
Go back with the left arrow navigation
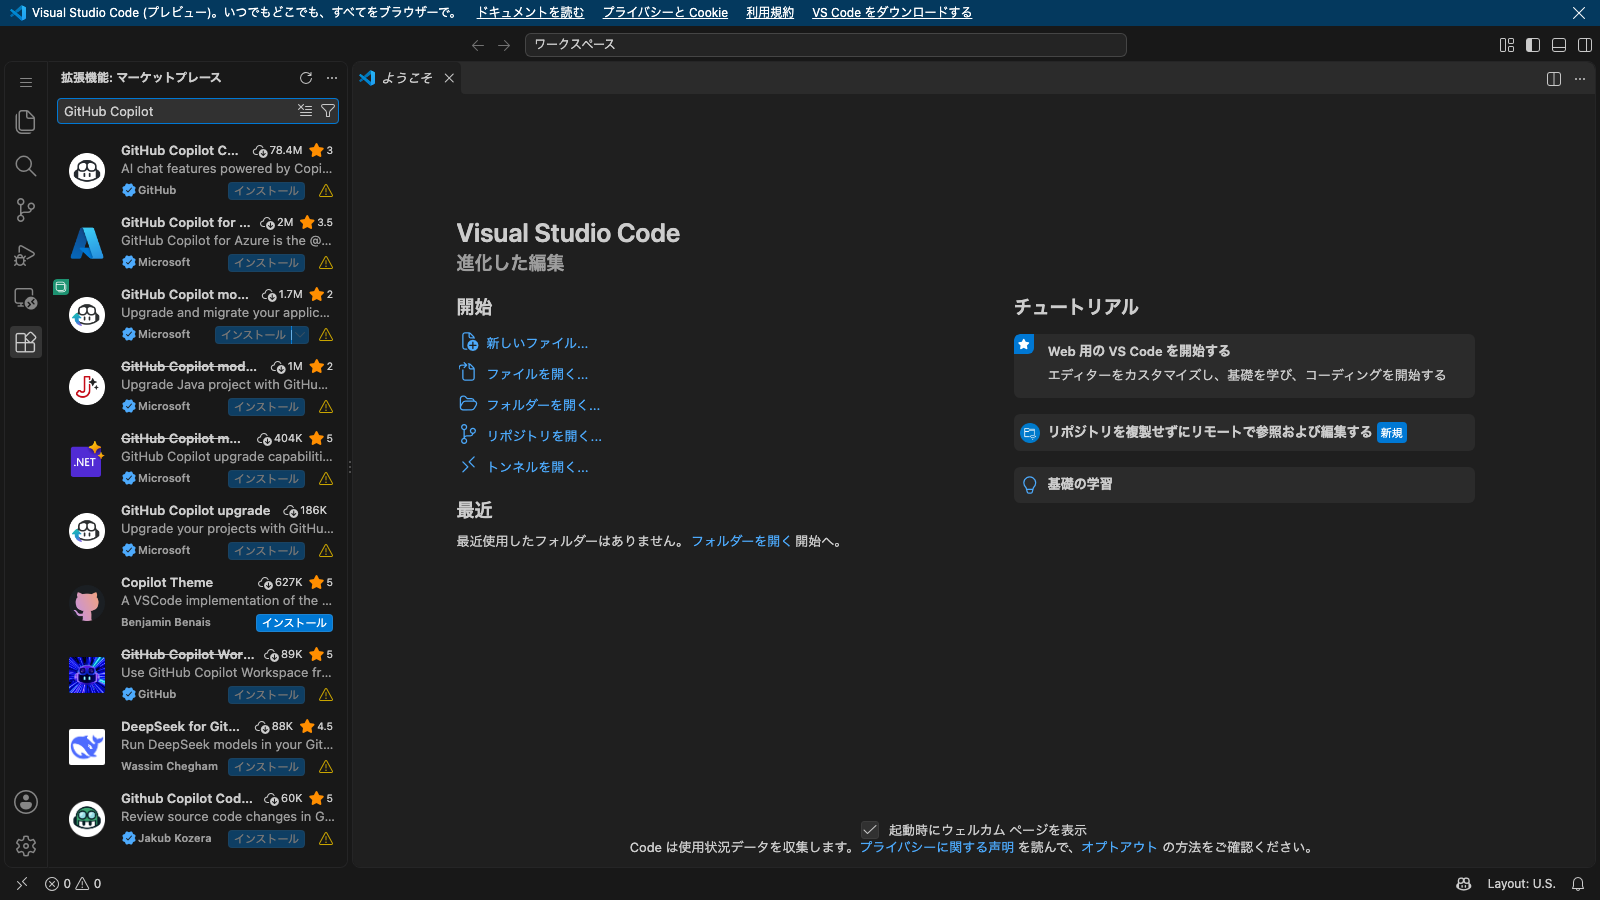[478, 45]
